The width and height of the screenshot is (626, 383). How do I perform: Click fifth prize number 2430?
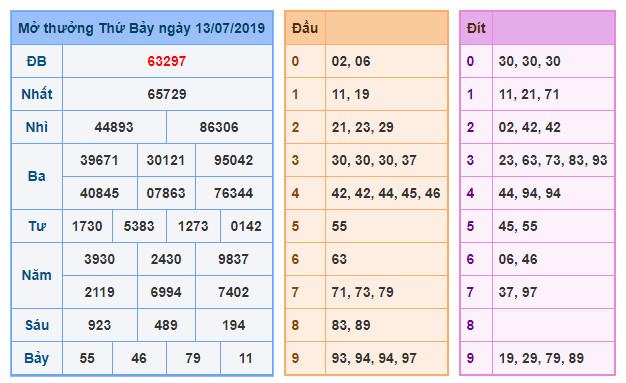tap(166, 259)
